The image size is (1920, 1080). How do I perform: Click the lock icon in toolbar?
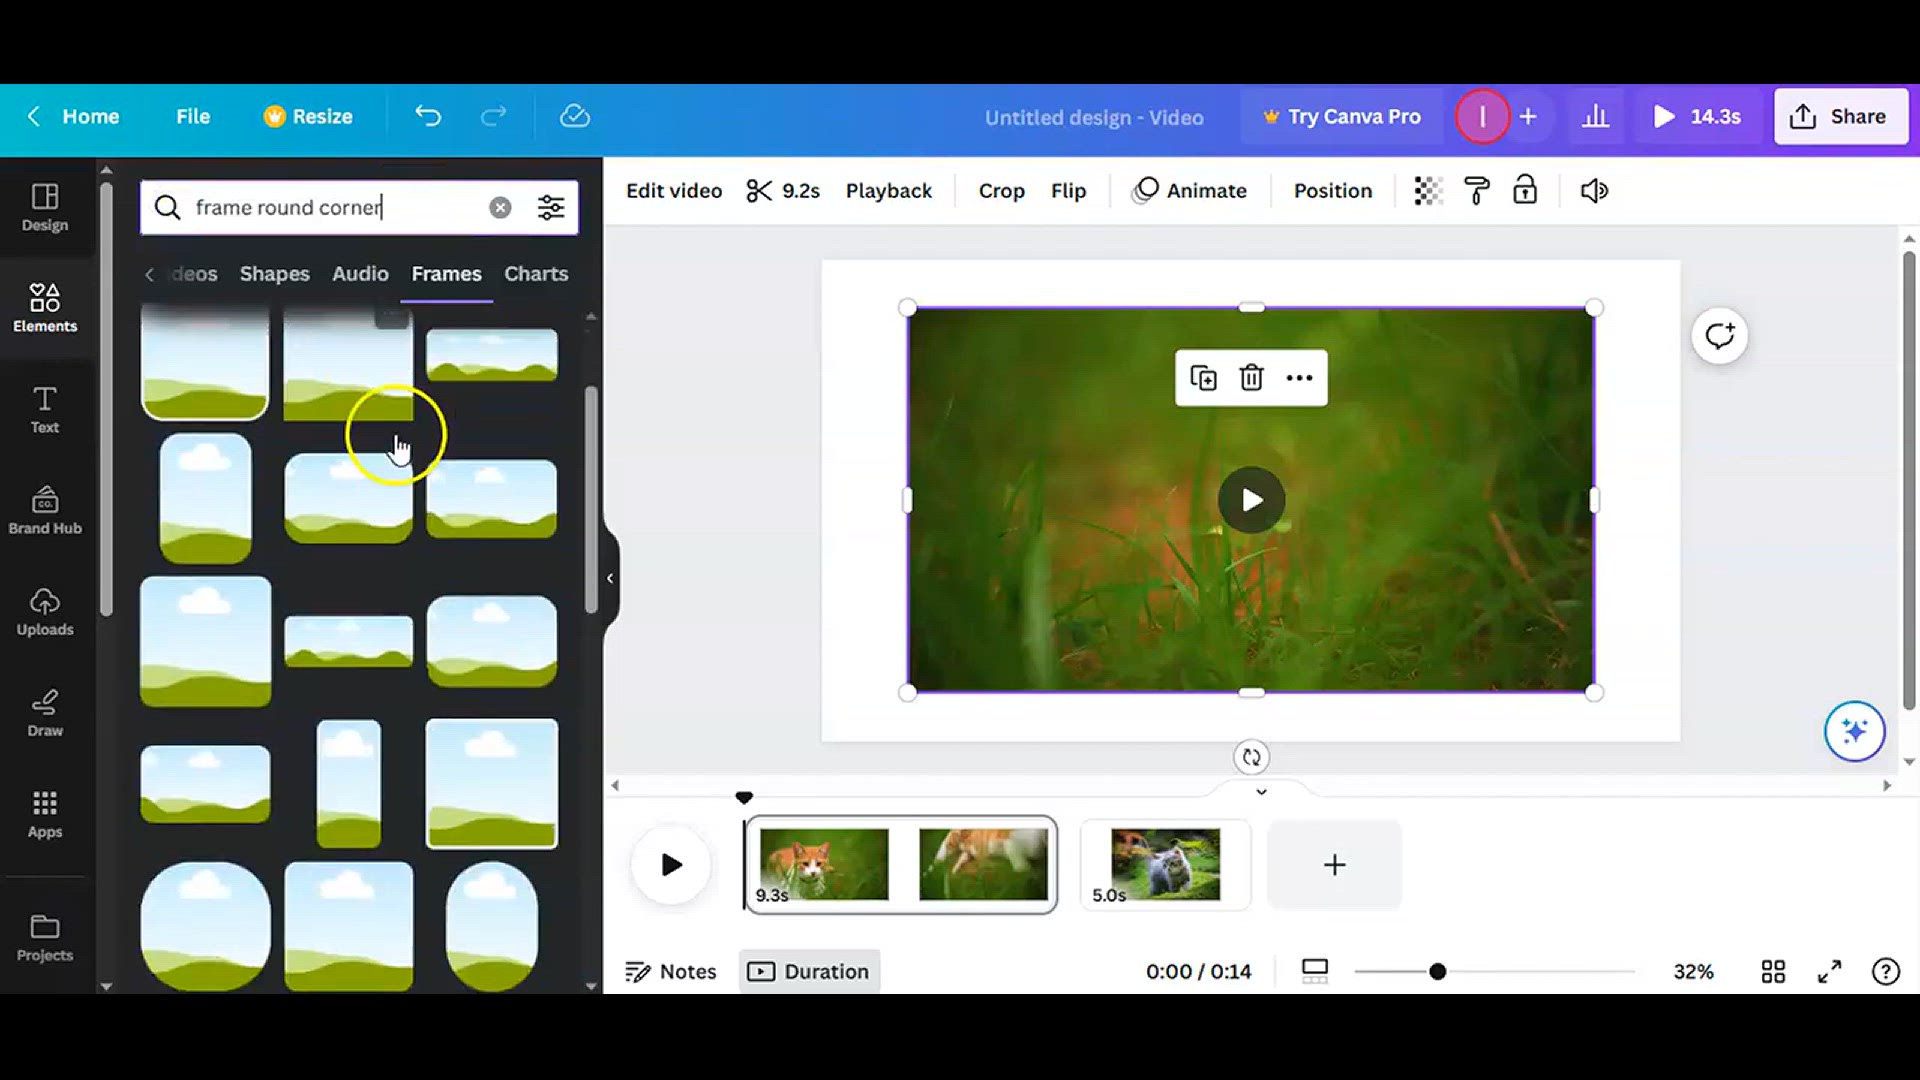click(1525, 190)
